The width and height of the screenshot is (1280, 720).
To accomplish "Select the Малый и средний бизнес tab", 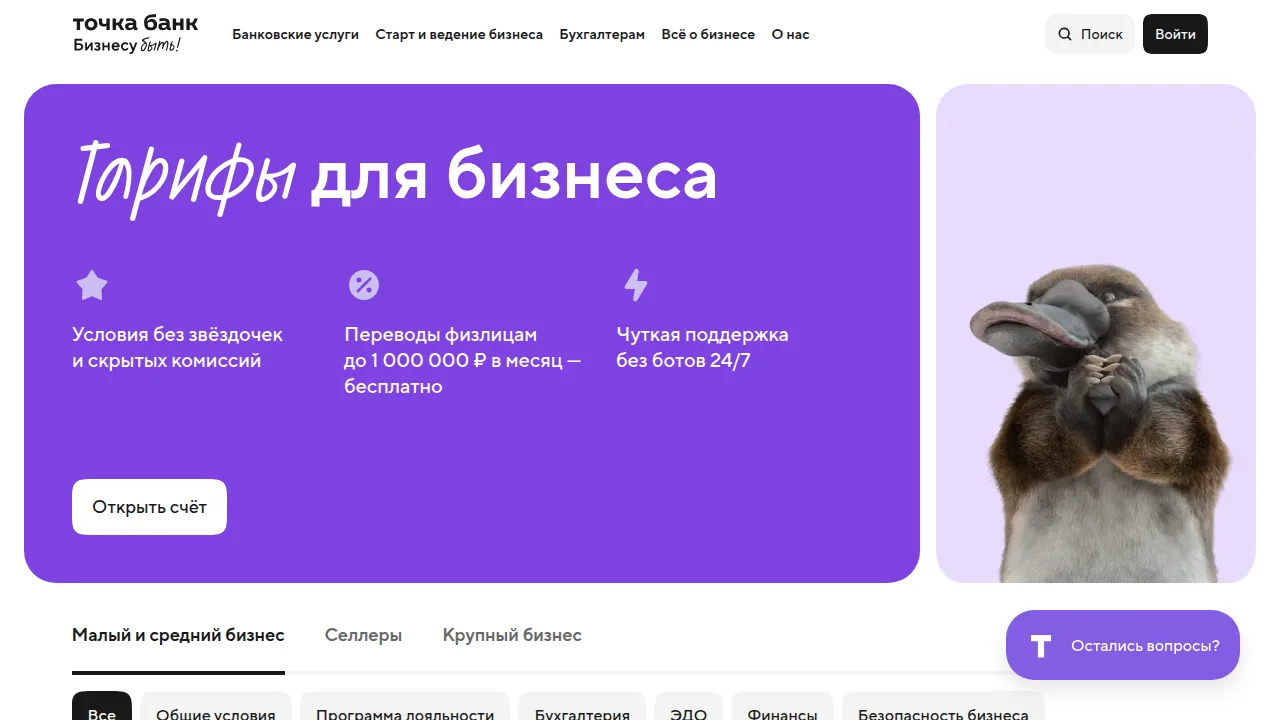I will point(178,636).
